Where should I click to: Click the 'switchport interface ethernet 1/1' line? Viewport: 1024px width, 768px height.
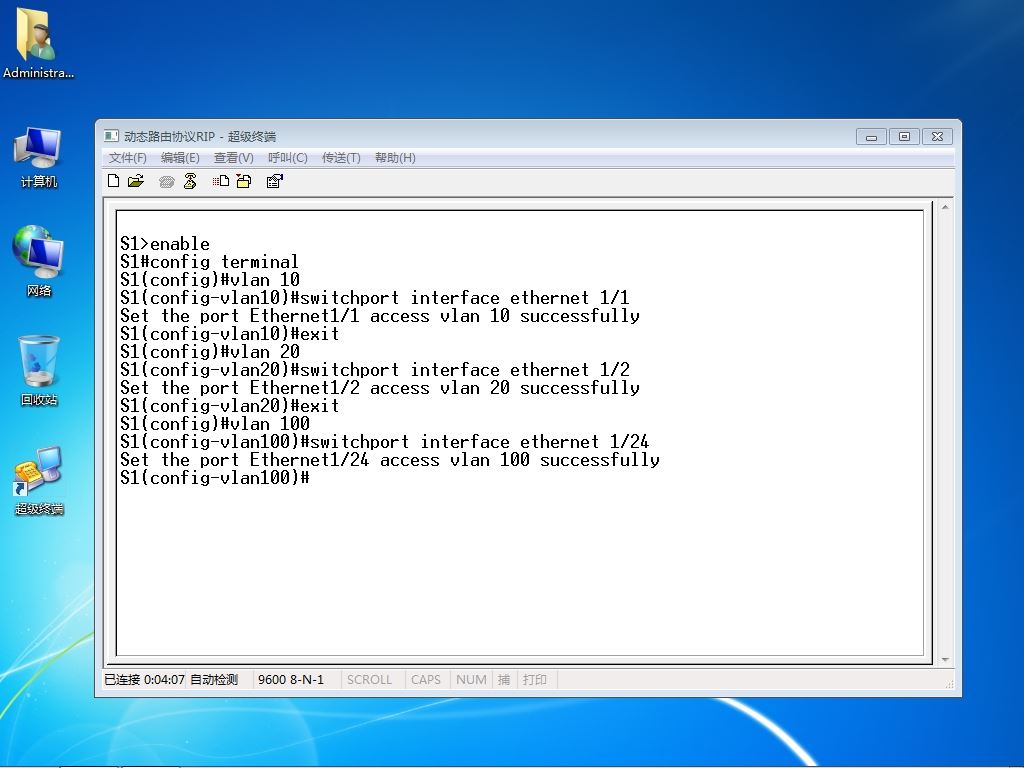point(374,298)
